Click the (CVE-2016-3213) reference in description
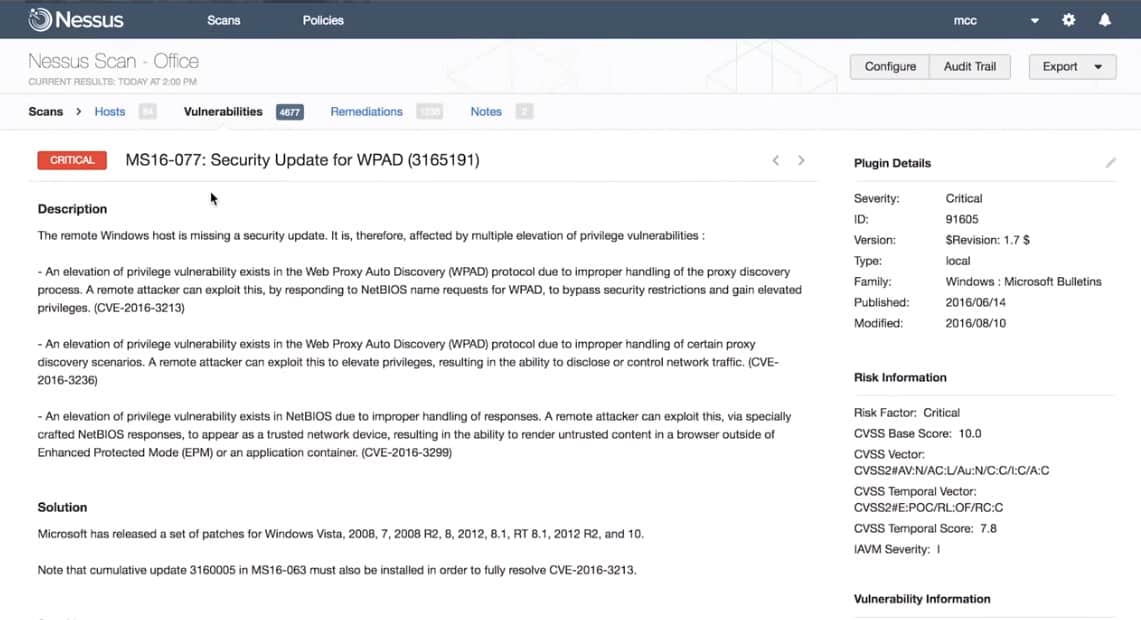This screenshot has height=620, width=1141. (139, 308)
